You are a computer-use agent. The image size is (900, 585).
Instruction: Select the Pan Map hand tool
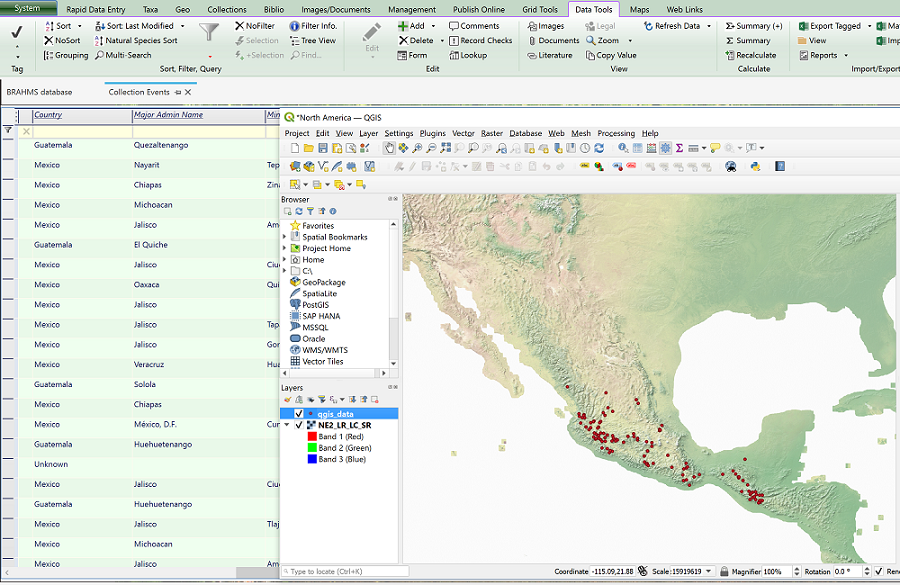click(390, 148)
